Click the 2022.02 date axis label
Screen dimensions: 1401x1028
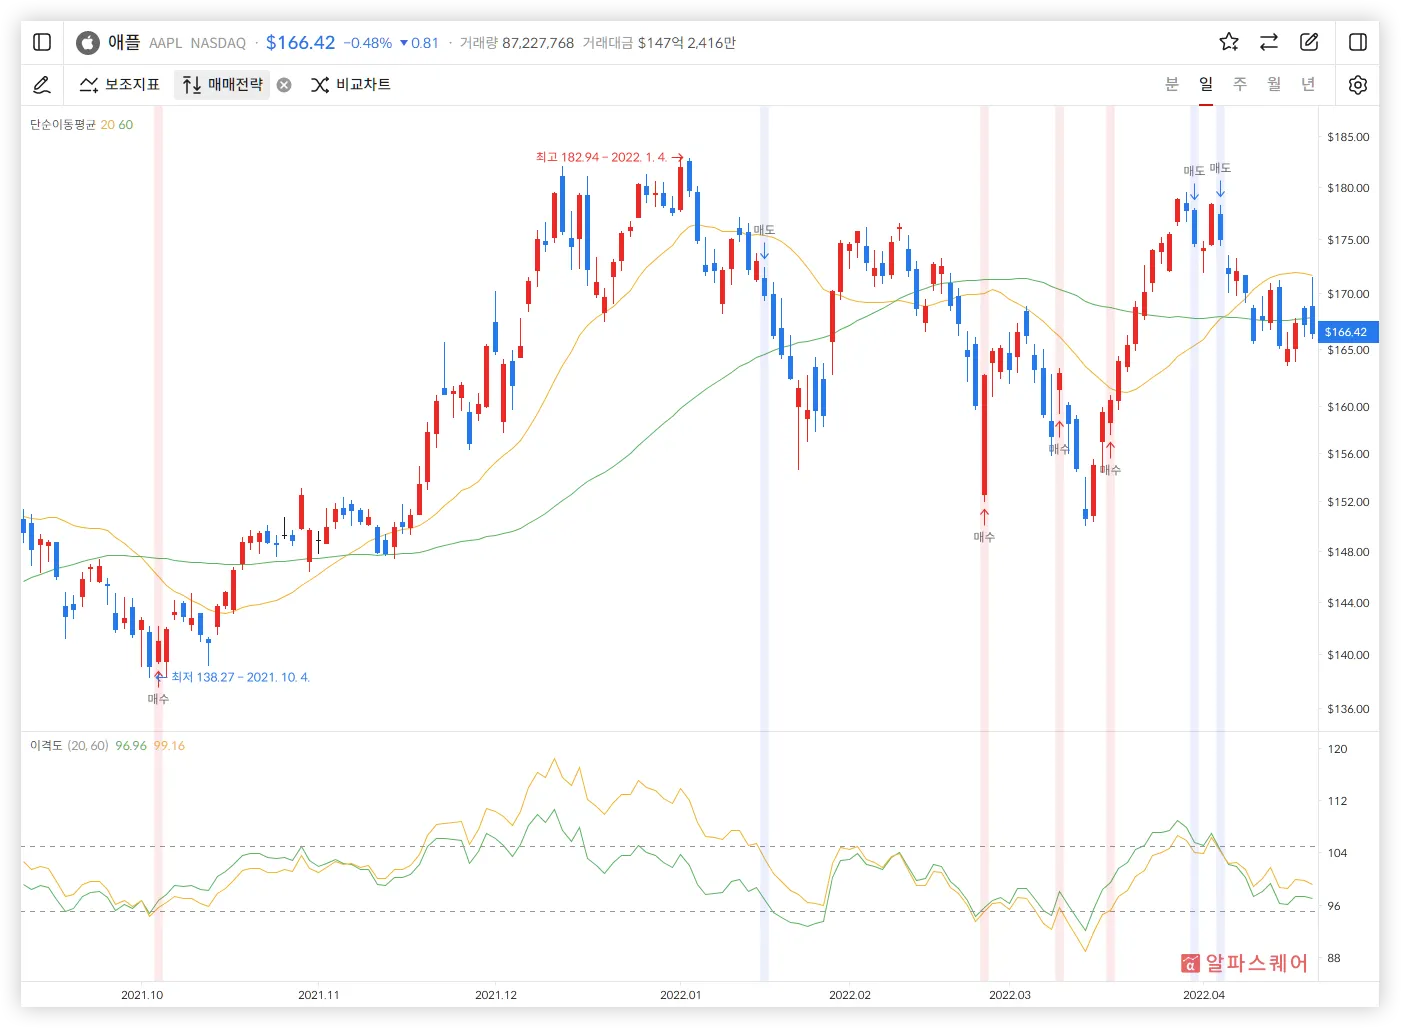[x=850, y=995]
